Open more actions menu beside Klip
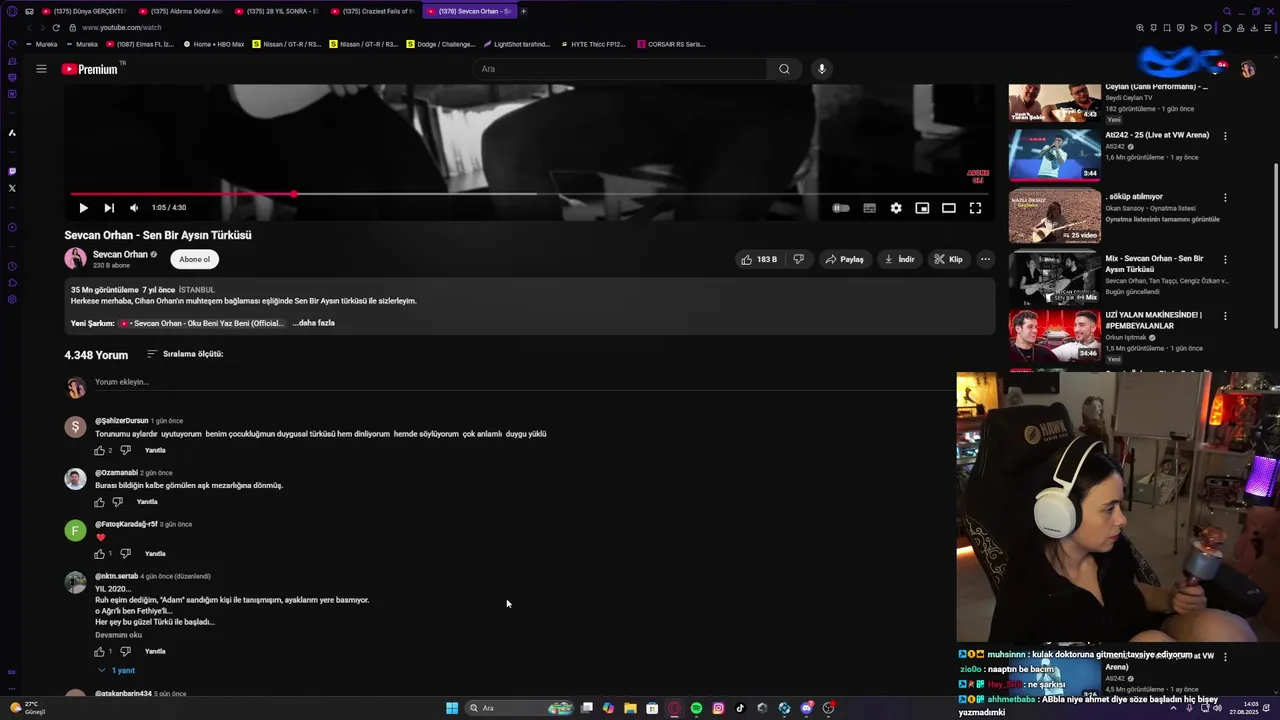Screen dimensions: 1280x720 [x=985, y=259]
